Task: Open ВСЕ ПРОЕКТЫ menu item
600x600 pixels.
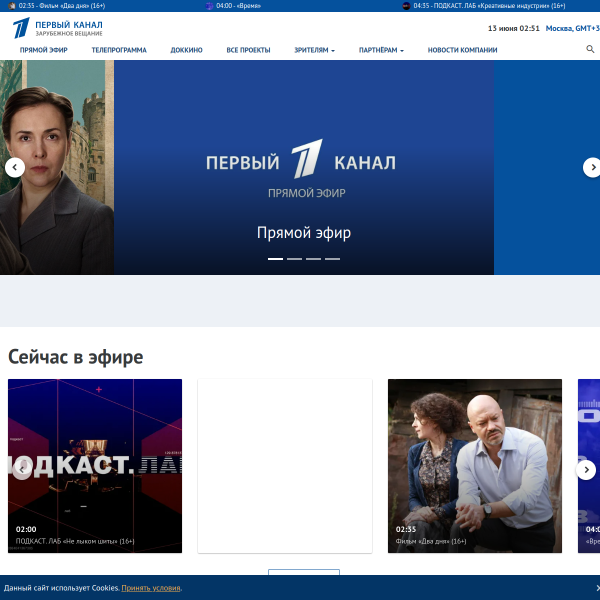Action: [x=248, y=50]
